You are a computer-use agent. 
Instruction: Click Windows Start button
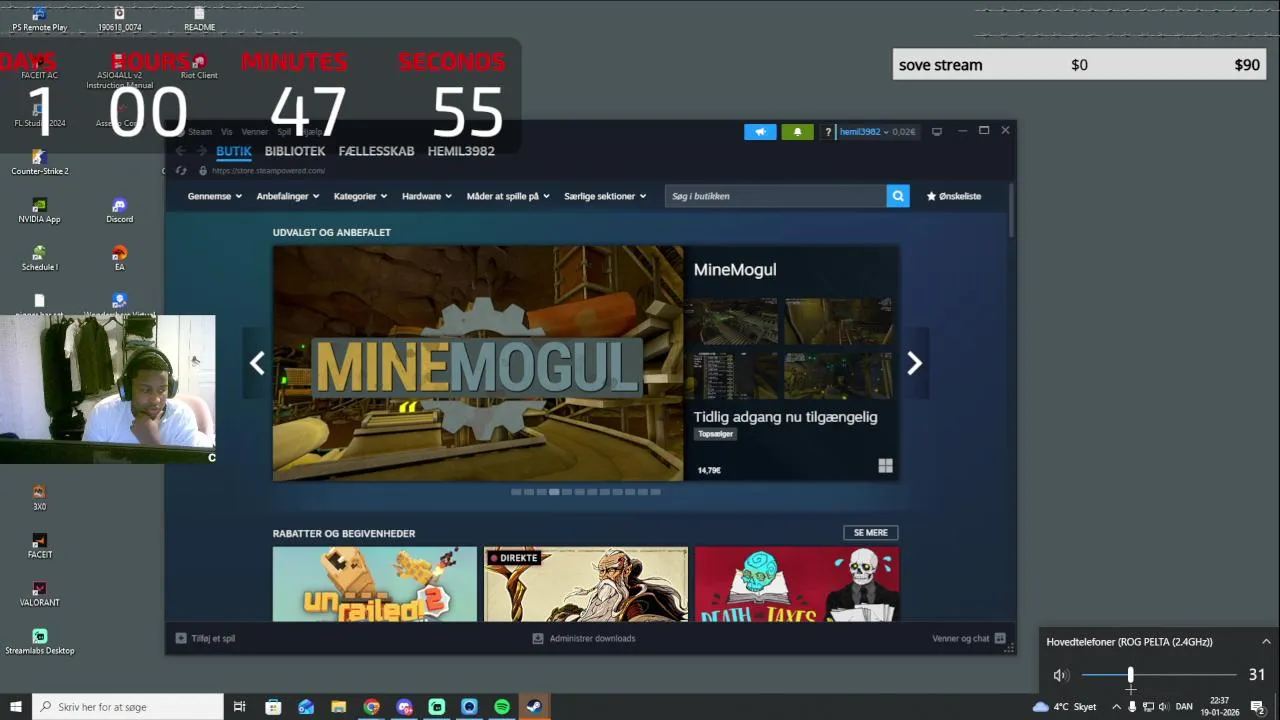[x=15, y=707]
